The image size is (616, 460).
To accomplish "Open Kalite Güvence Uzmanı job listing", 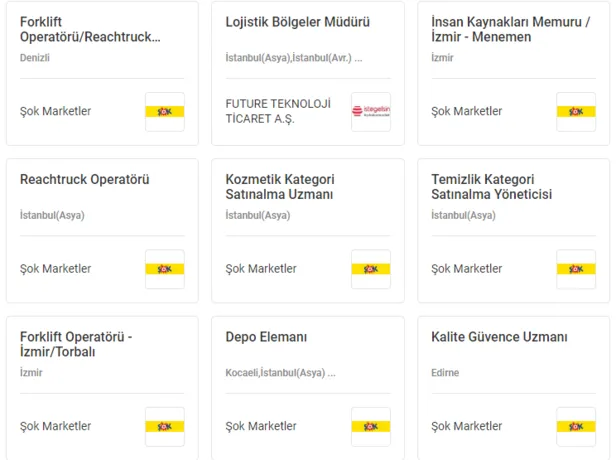I will click(499, 337).
